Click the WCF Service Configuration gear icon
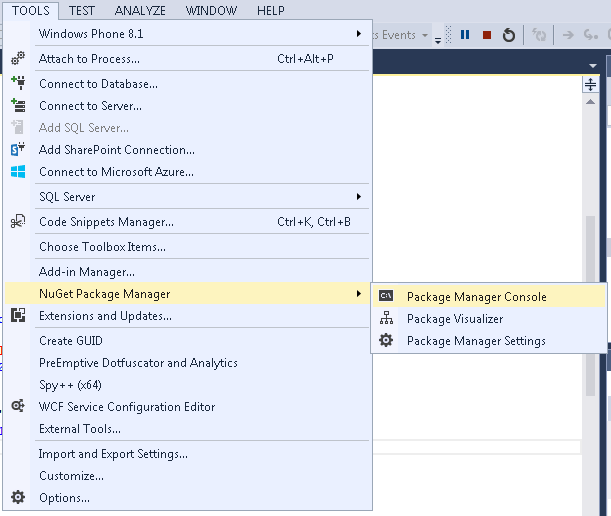611x516 pixels. click(x=18, y=406)
